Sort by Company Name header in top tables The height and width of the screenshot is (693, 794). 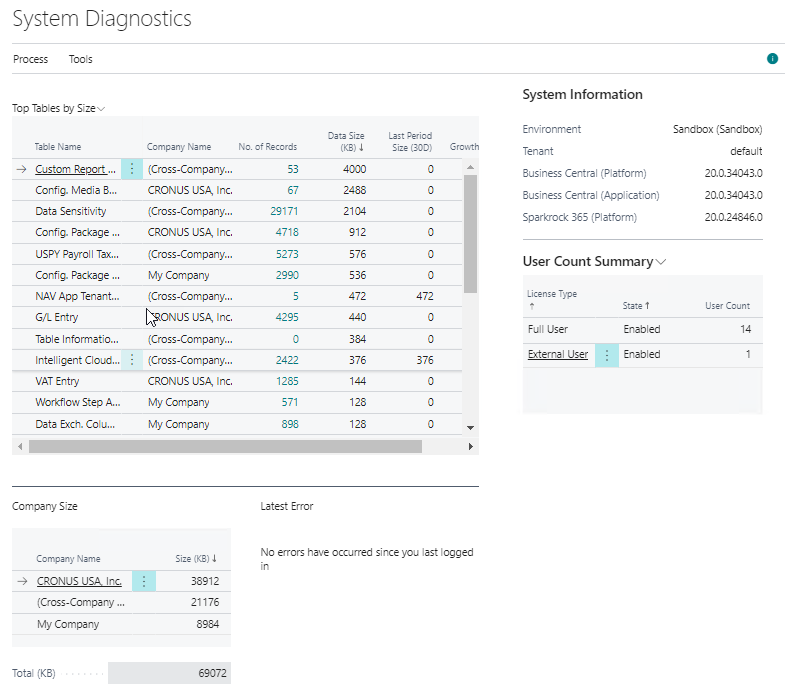coord(179,147)
